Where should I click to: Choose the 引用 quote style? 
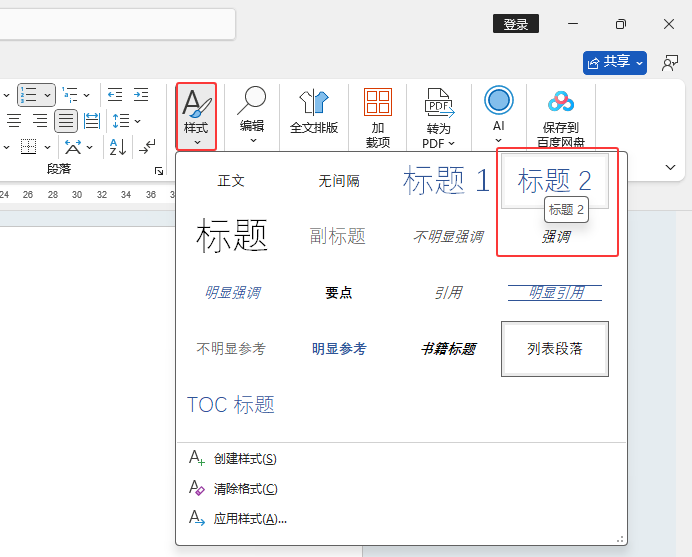(448, 293)
